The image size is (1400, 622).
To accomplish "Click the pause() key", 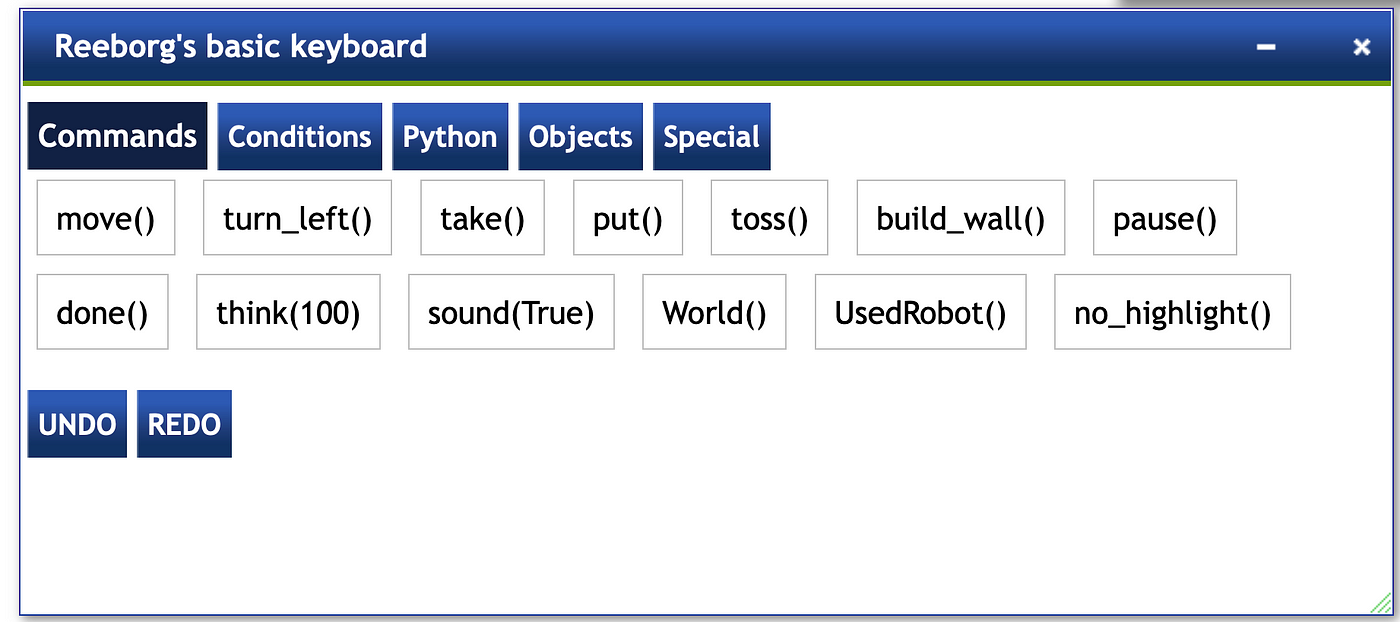I will tap(1165, 218).
